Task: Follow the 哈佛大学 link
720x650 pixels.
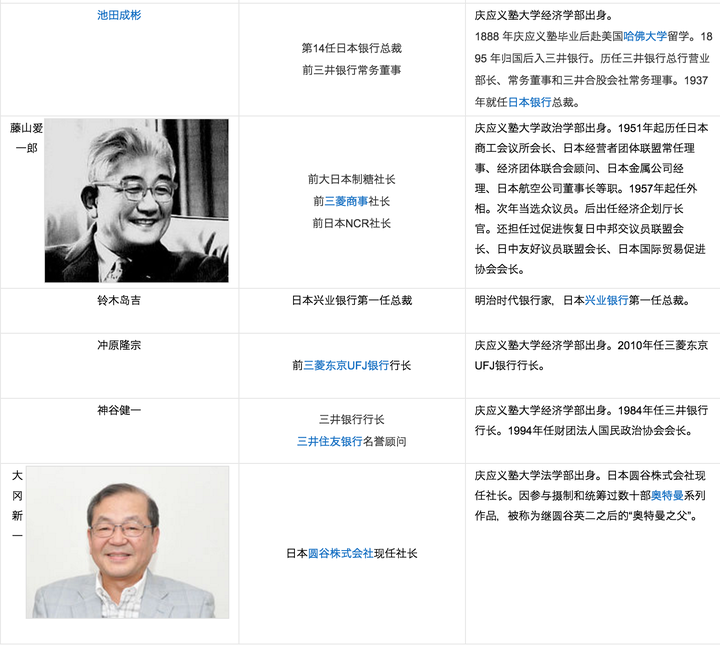Action: (645, 36)
